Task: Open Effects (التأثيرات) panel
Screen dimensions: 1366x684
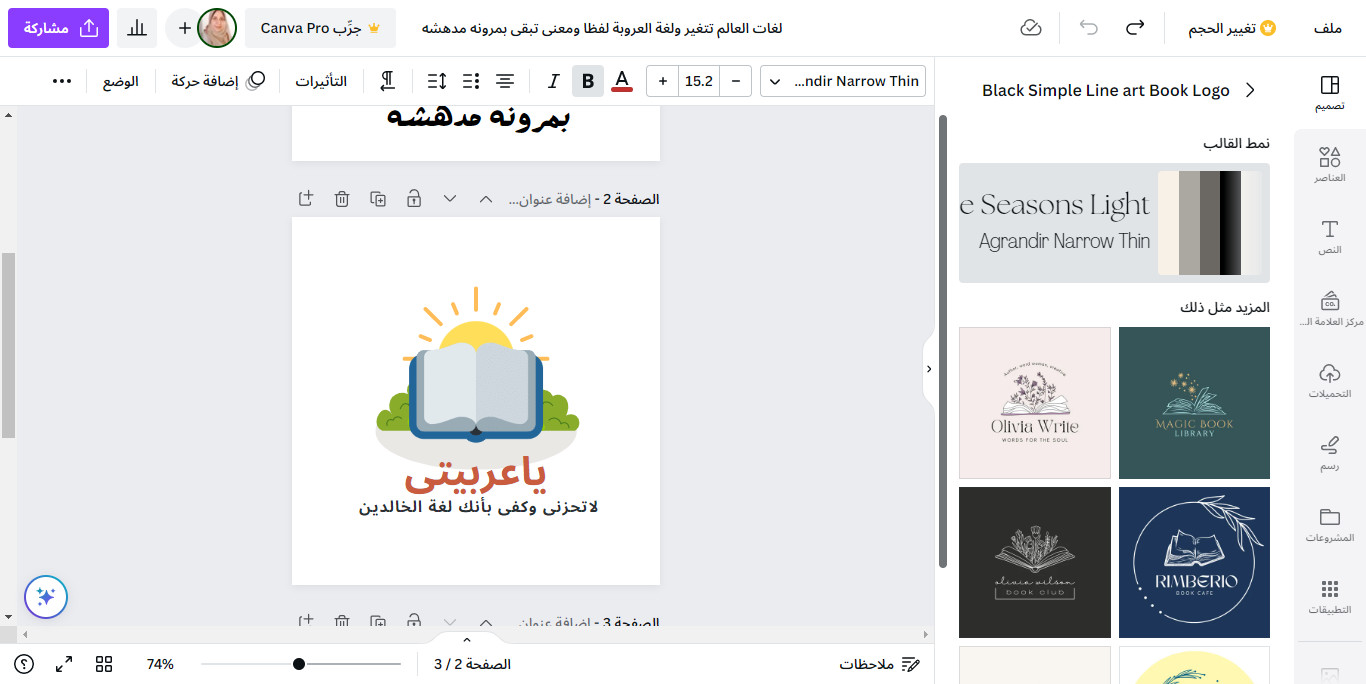Action: (x=321, y=81)
